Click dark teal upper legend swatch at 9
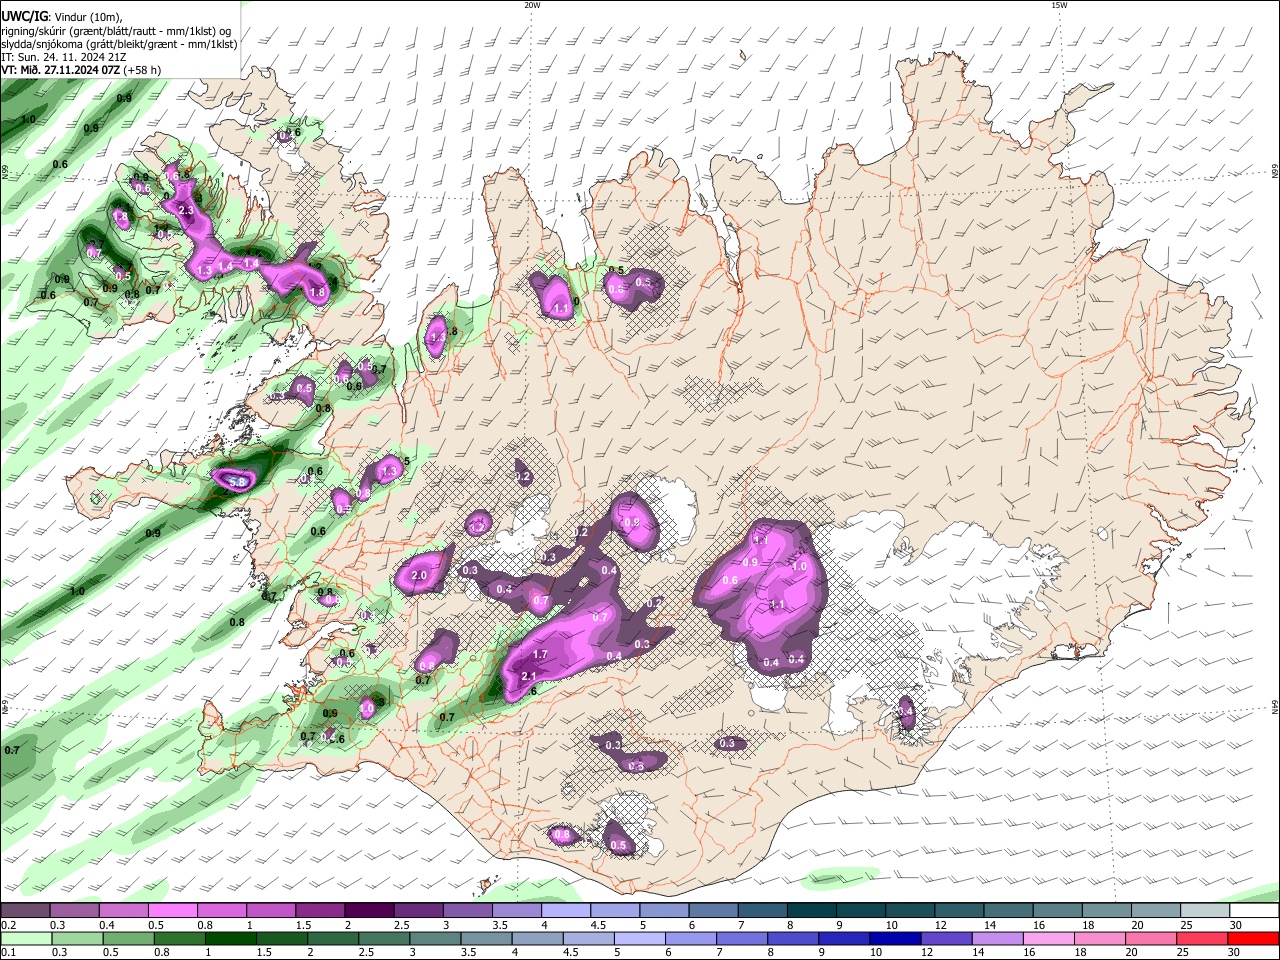This screenshot has height=960, width=1280. [x=859, y=911]
